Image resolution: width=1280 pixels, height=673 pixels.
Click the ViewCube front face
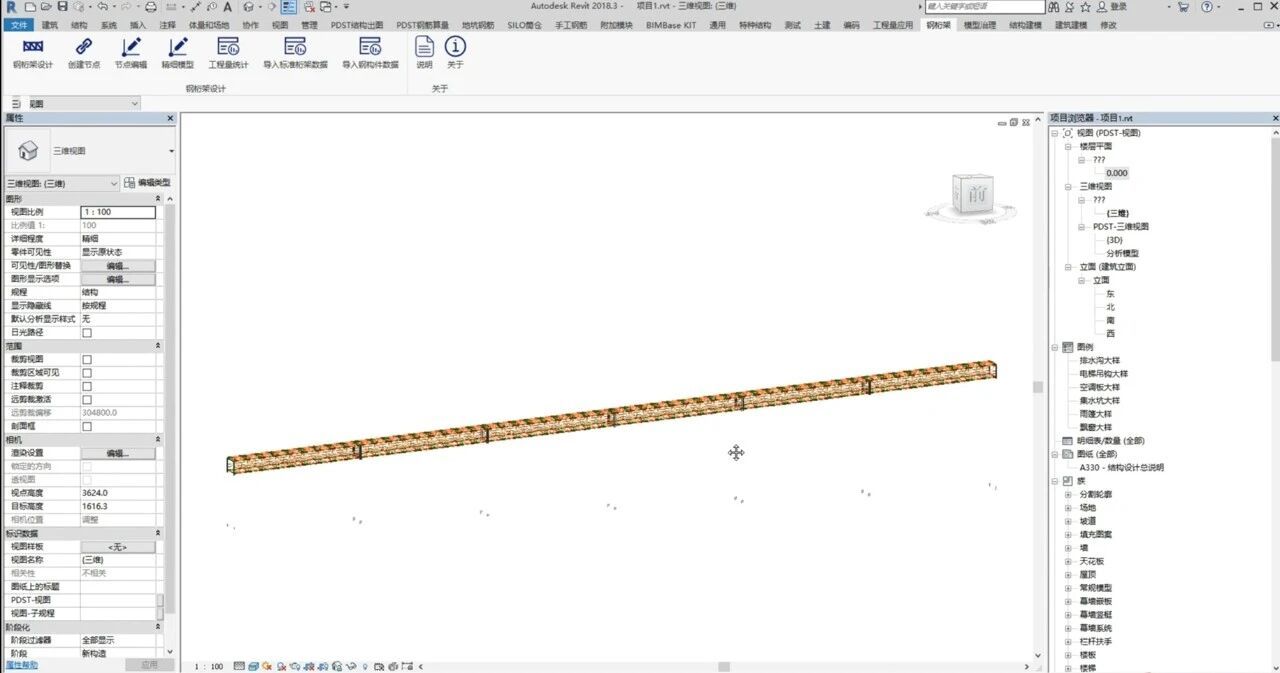[x=973, y=195]
